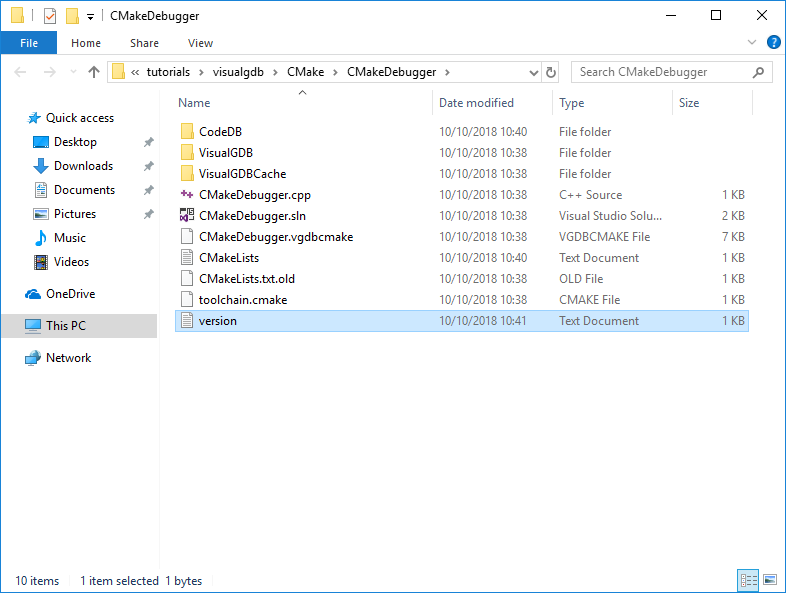This screenshot has height=593, width=786.
Task: Open chevron after the CMake breadcrumb
Action: (335, 72)
